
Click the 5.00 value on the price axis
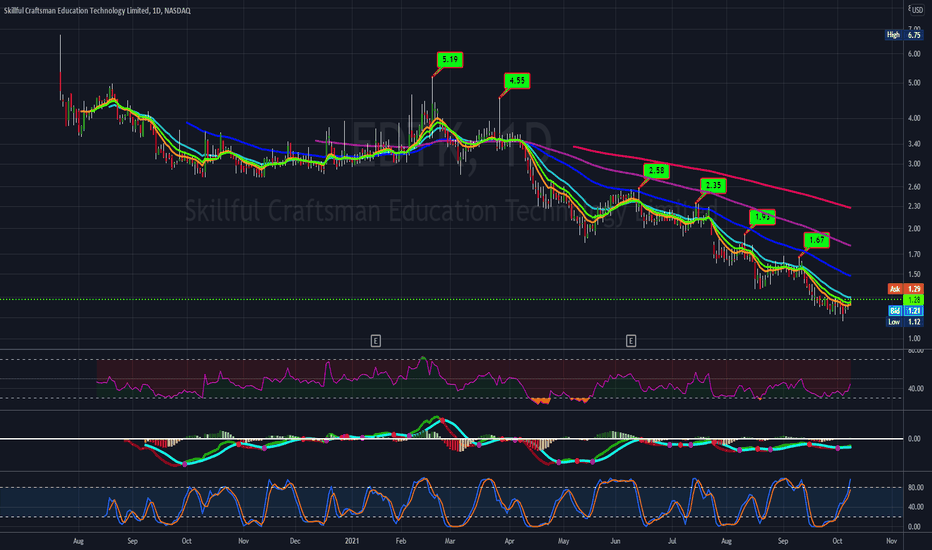pyautogui.click(x=914, y=83)
